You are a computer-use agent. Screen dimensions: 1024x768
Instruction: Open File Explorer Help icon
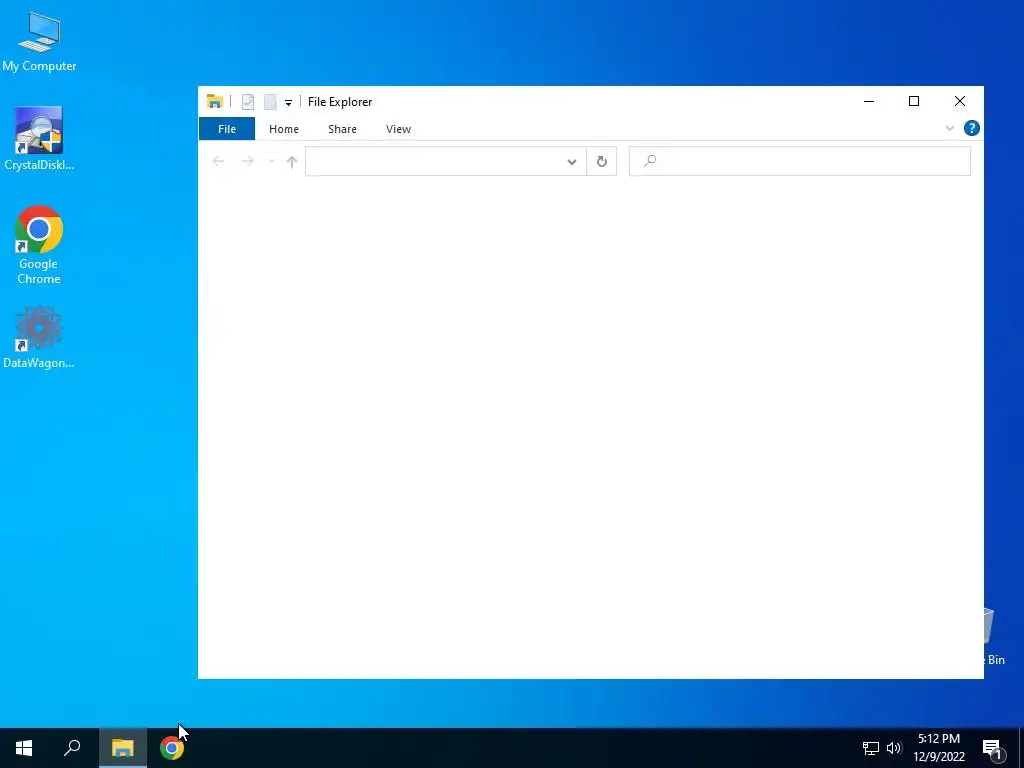(971, 128)
